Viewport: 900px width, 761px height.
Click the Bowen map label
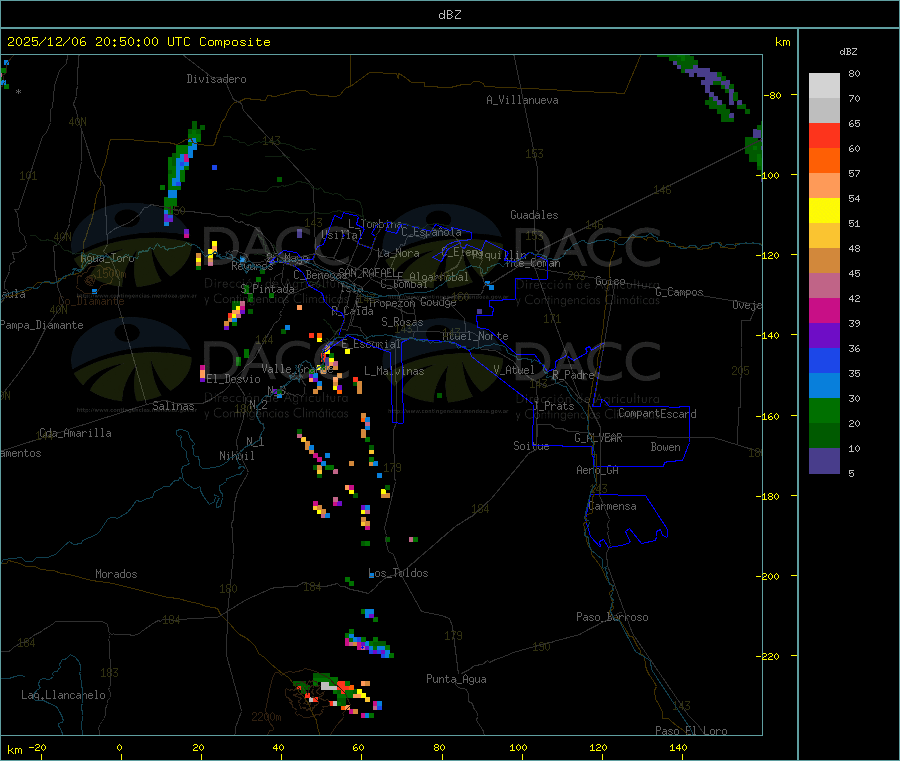pos(665,447)
